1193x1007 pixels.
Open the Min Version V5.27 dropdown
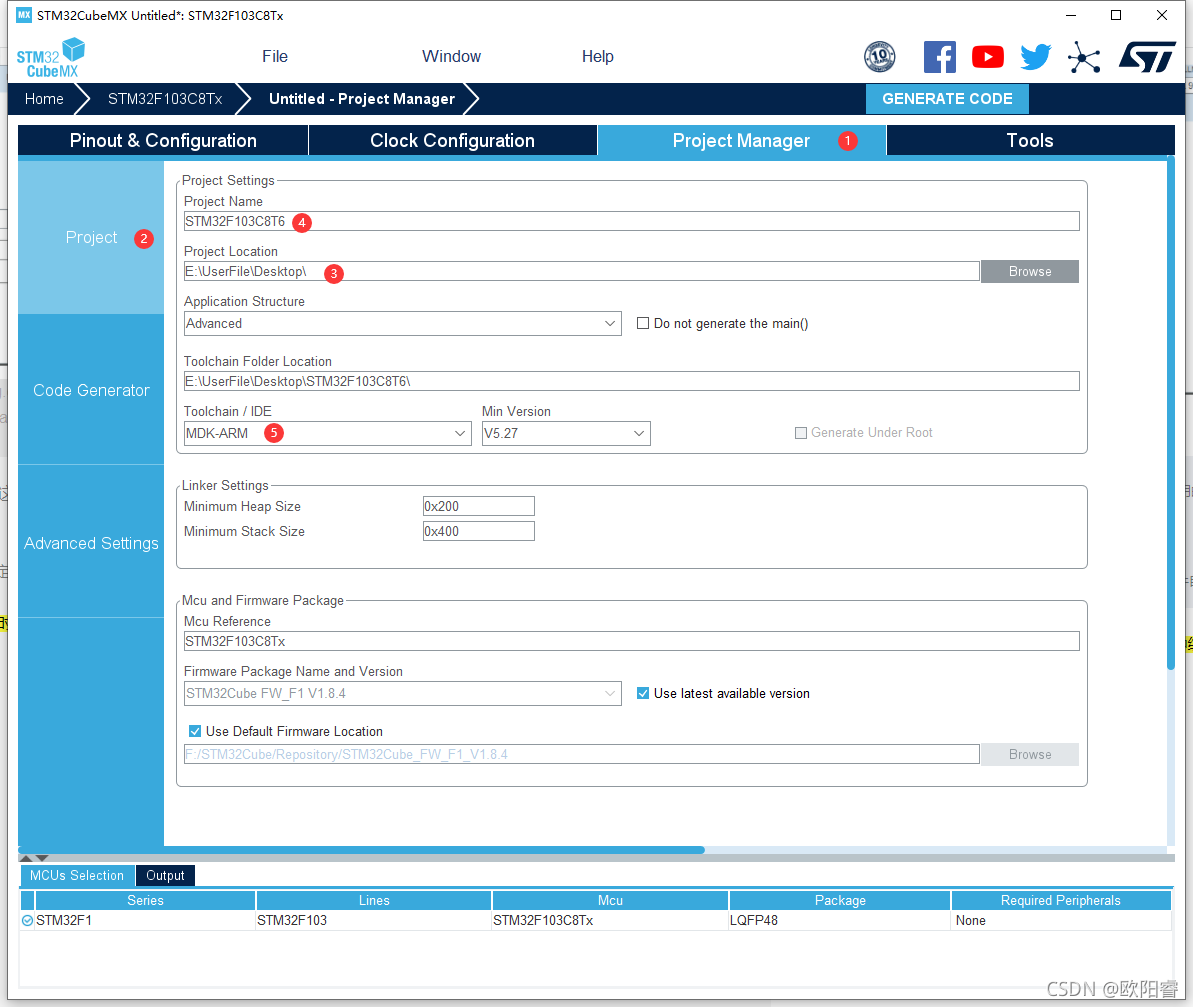pyautogui.click(x=565, y=434)
